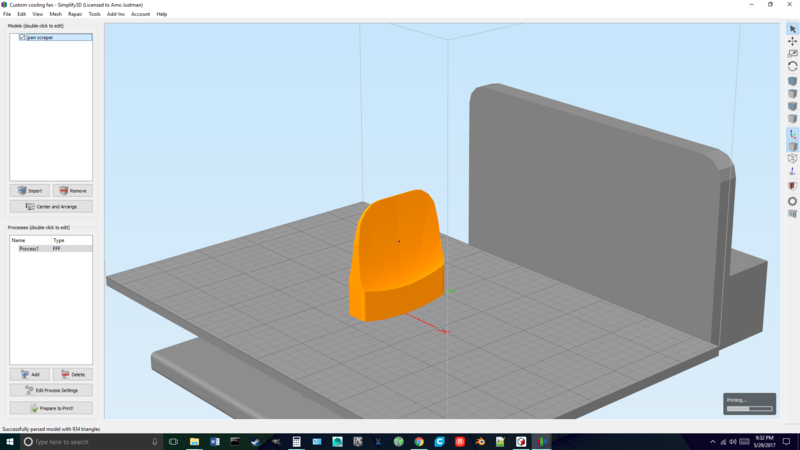The width and height of the screenshot is (800, 450).
Task: Open the Windows Start menu
Action: click(x=10, y=442)
